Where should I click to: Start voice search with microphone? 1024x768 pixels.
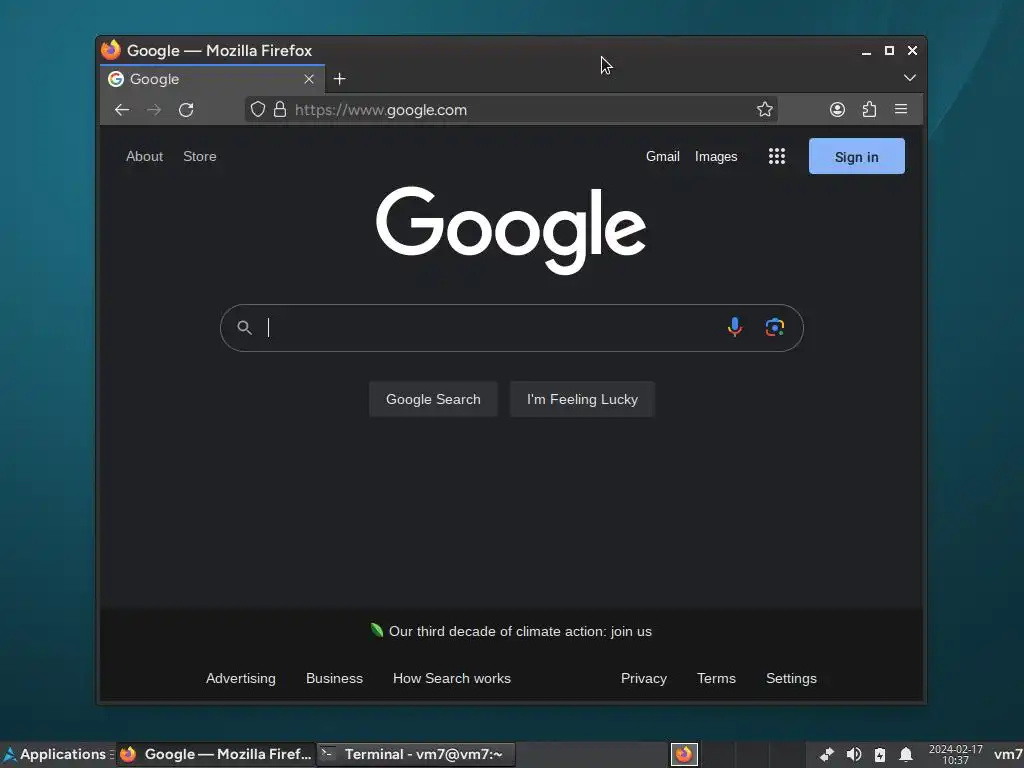click(x=735, y=327)
